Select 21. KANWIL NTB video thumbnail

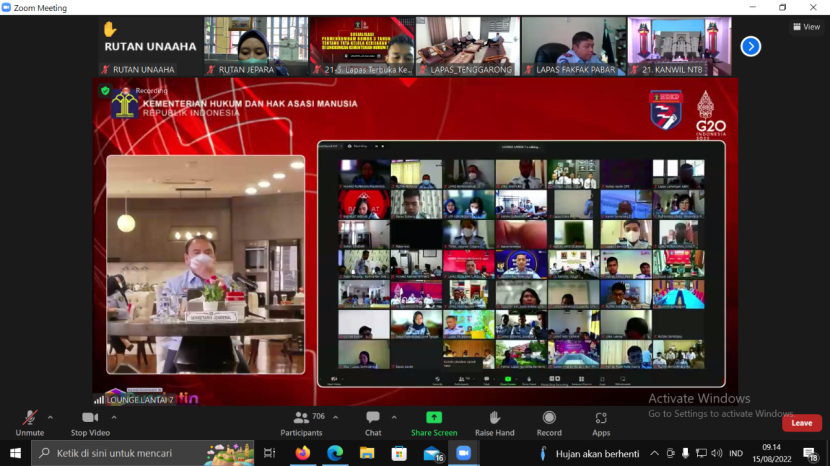click(680, 46)
